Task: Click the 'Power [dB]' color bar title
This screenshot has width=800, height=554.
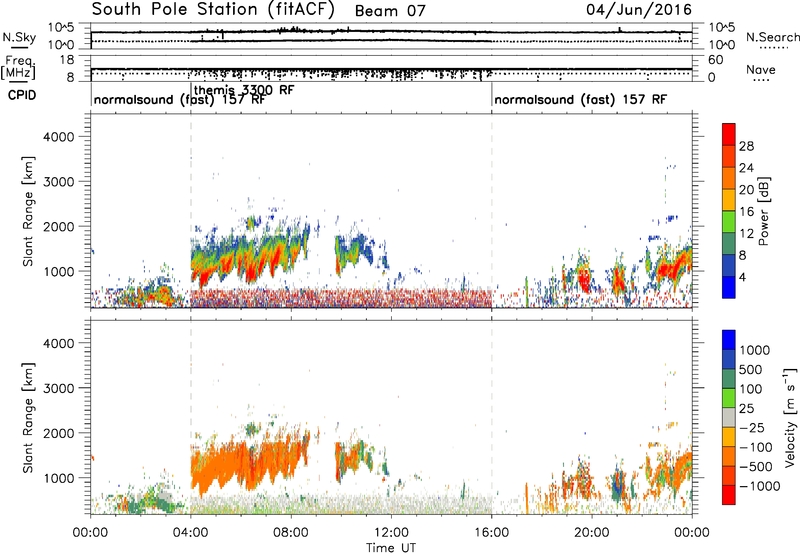Action: (764, 211)
